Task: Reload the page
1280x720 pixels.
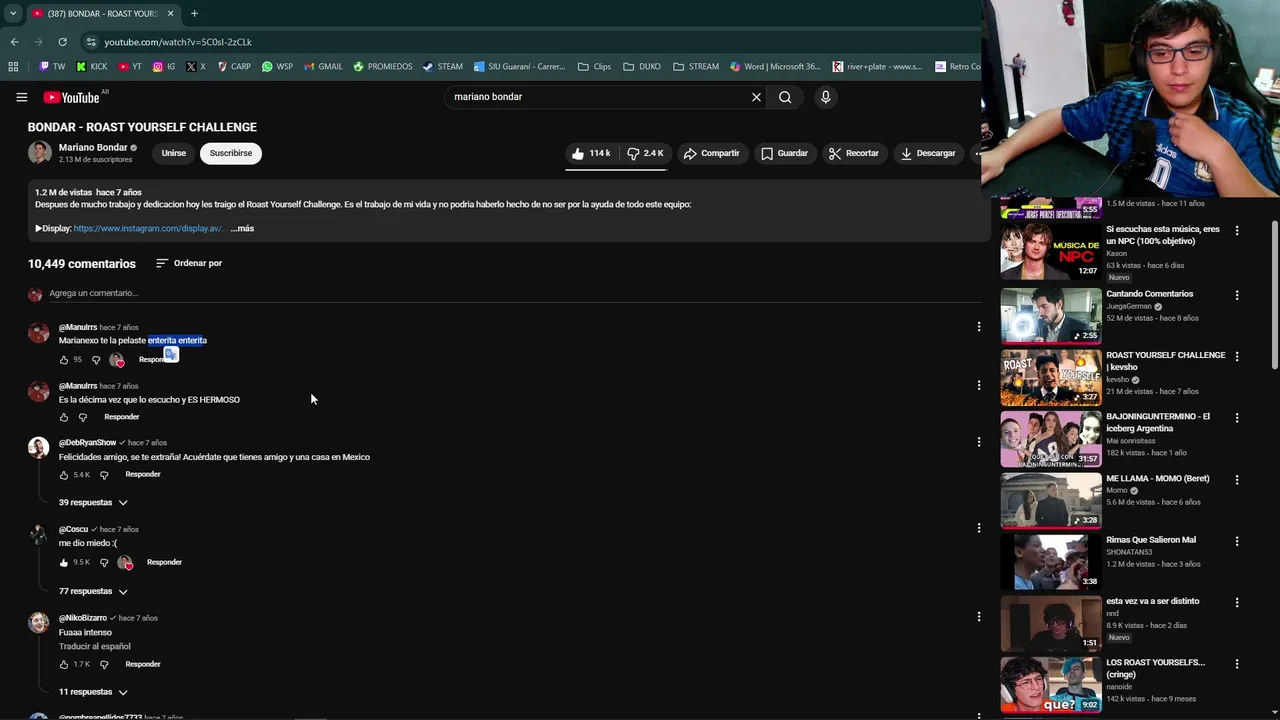Action: point(62,42)
